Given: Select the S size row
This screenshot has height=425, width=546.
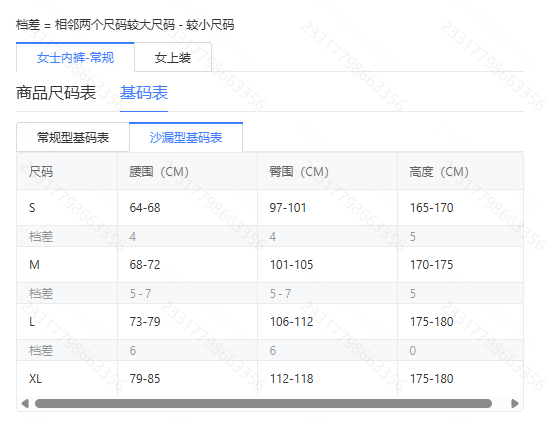Looking at the screenshot, I should pos(270,208).
